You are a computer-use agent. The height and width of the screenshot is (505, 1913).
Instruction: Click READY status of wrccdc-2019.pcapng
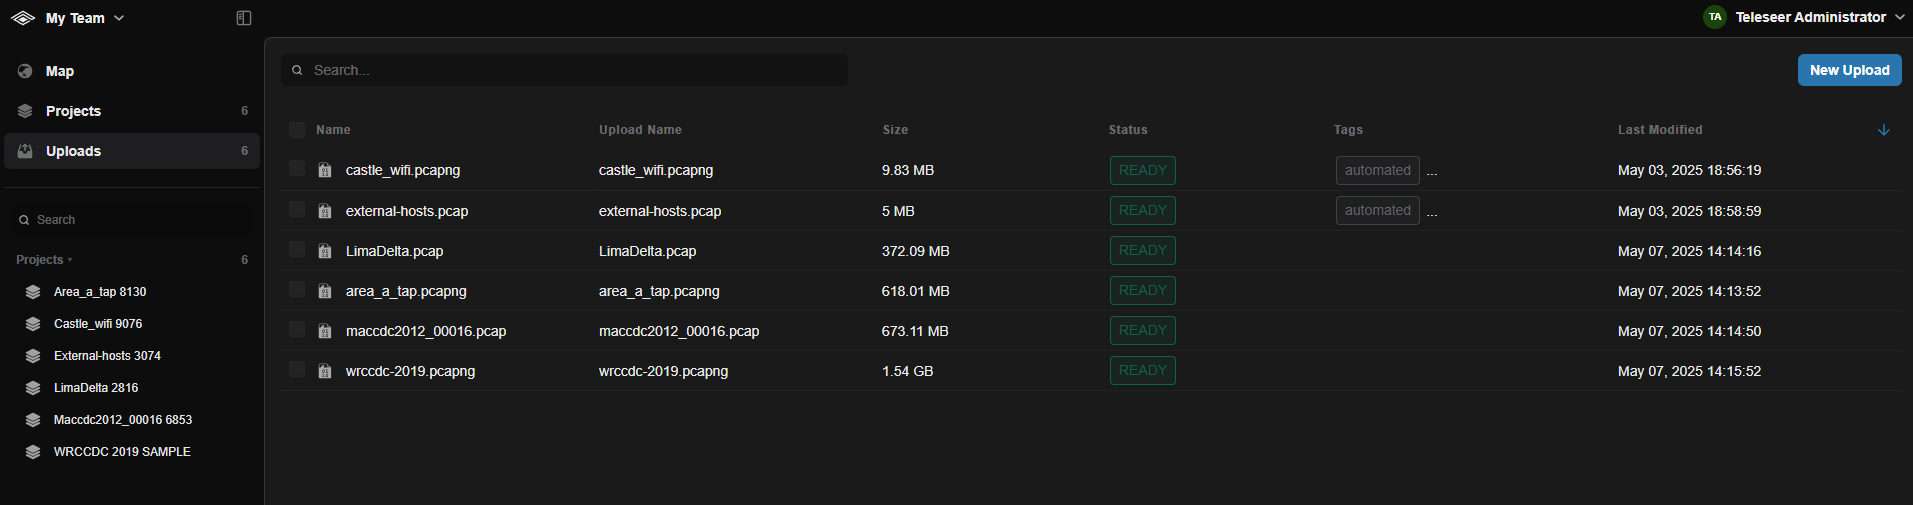click(1142, 370)
